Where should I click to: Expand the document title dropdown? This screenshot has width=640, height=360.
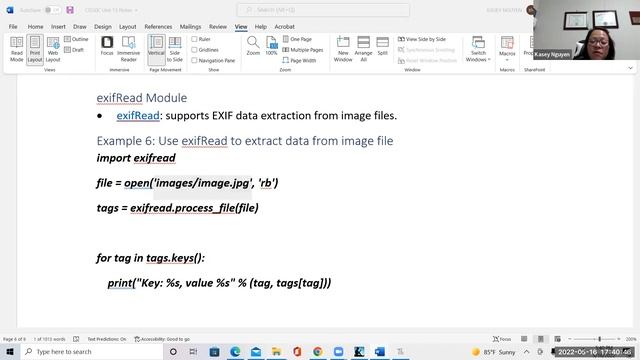[x=136, y=10]
